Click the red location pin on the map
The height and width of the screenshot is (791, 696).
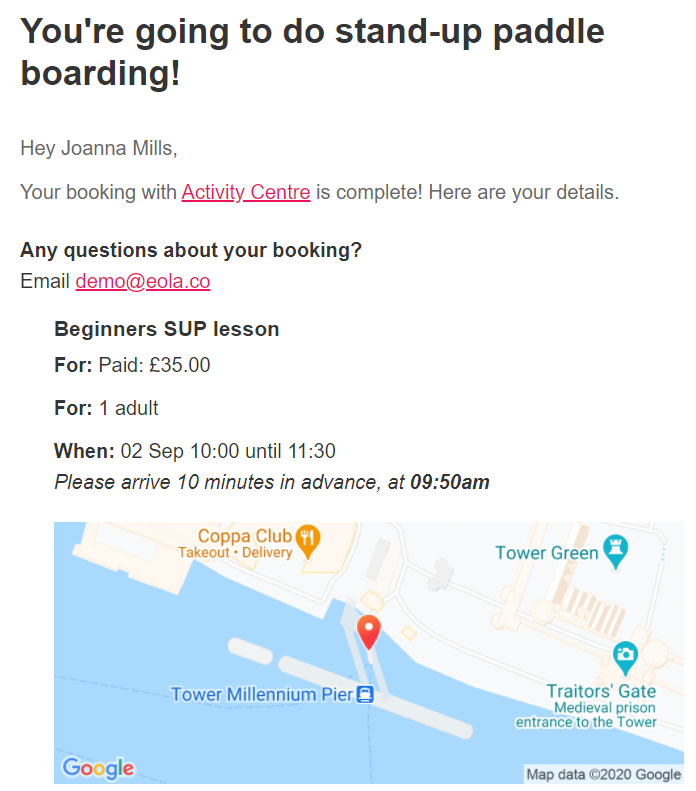click(x=369, y=633)
